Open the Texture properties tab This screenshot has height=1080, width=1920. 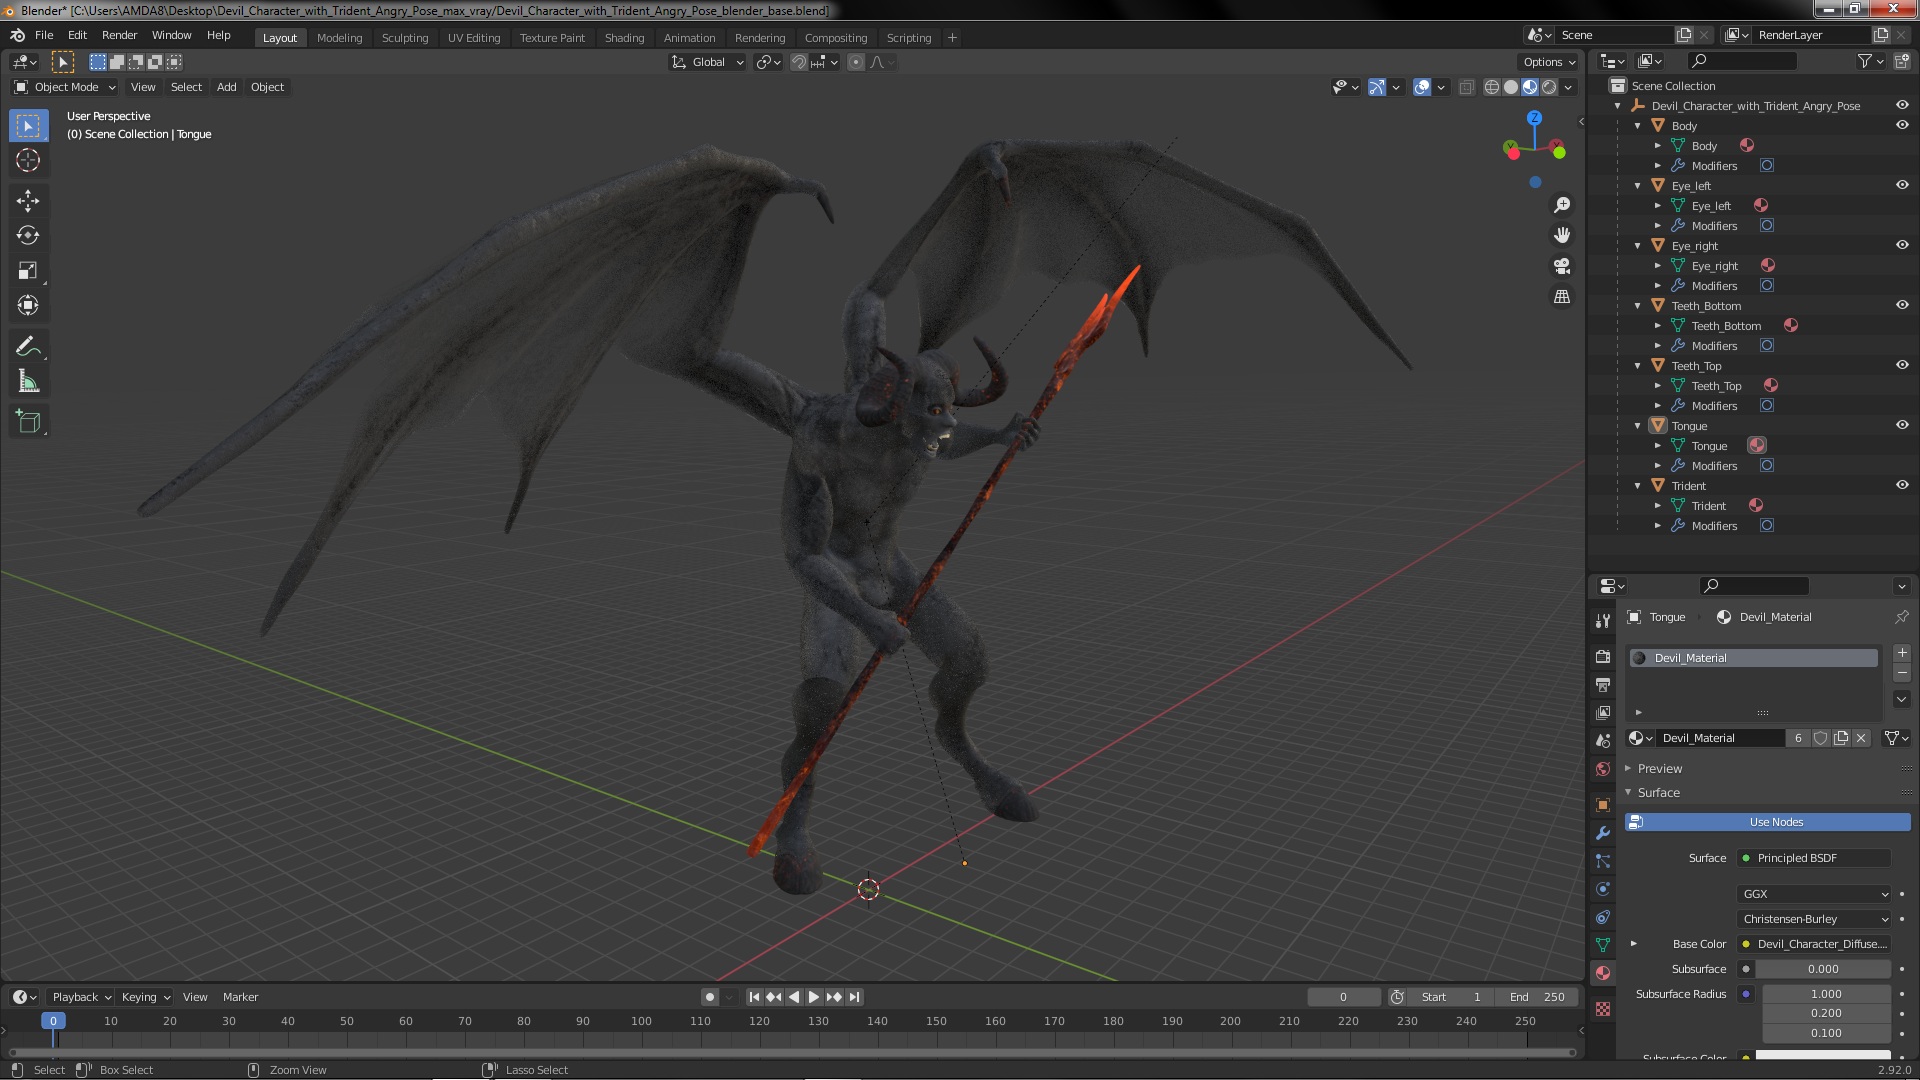click(x=1603, y=1009)
